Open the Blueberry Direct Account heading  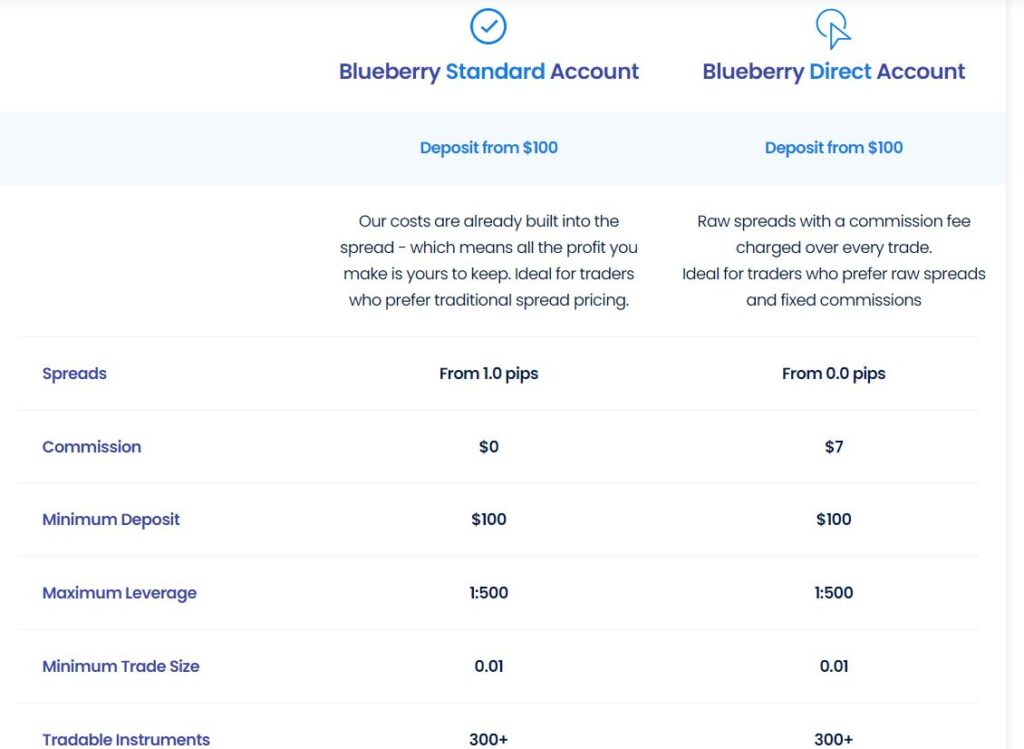point(833,72)
